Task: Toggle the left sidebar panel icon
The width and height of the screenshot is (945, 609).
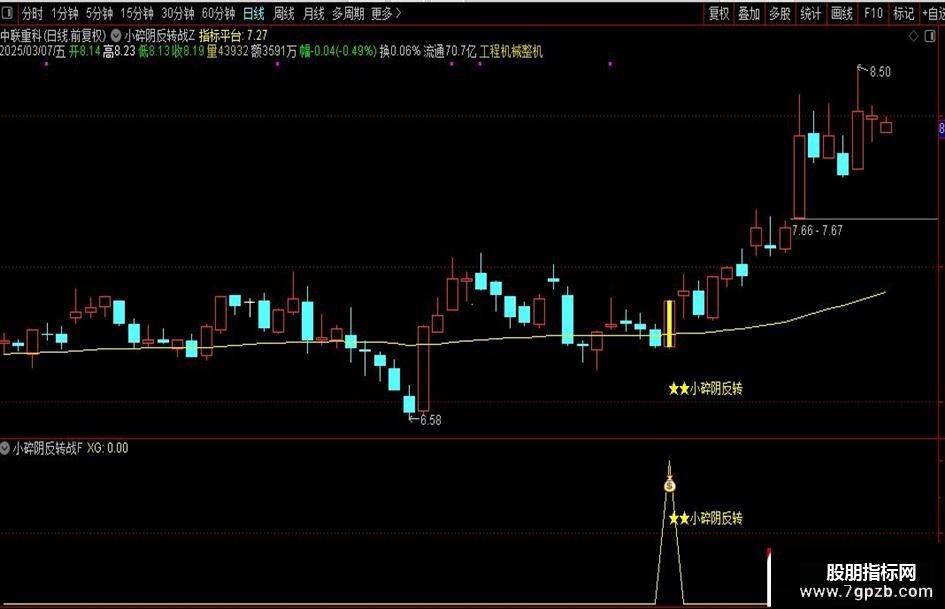Action: (x=8, y=13)
